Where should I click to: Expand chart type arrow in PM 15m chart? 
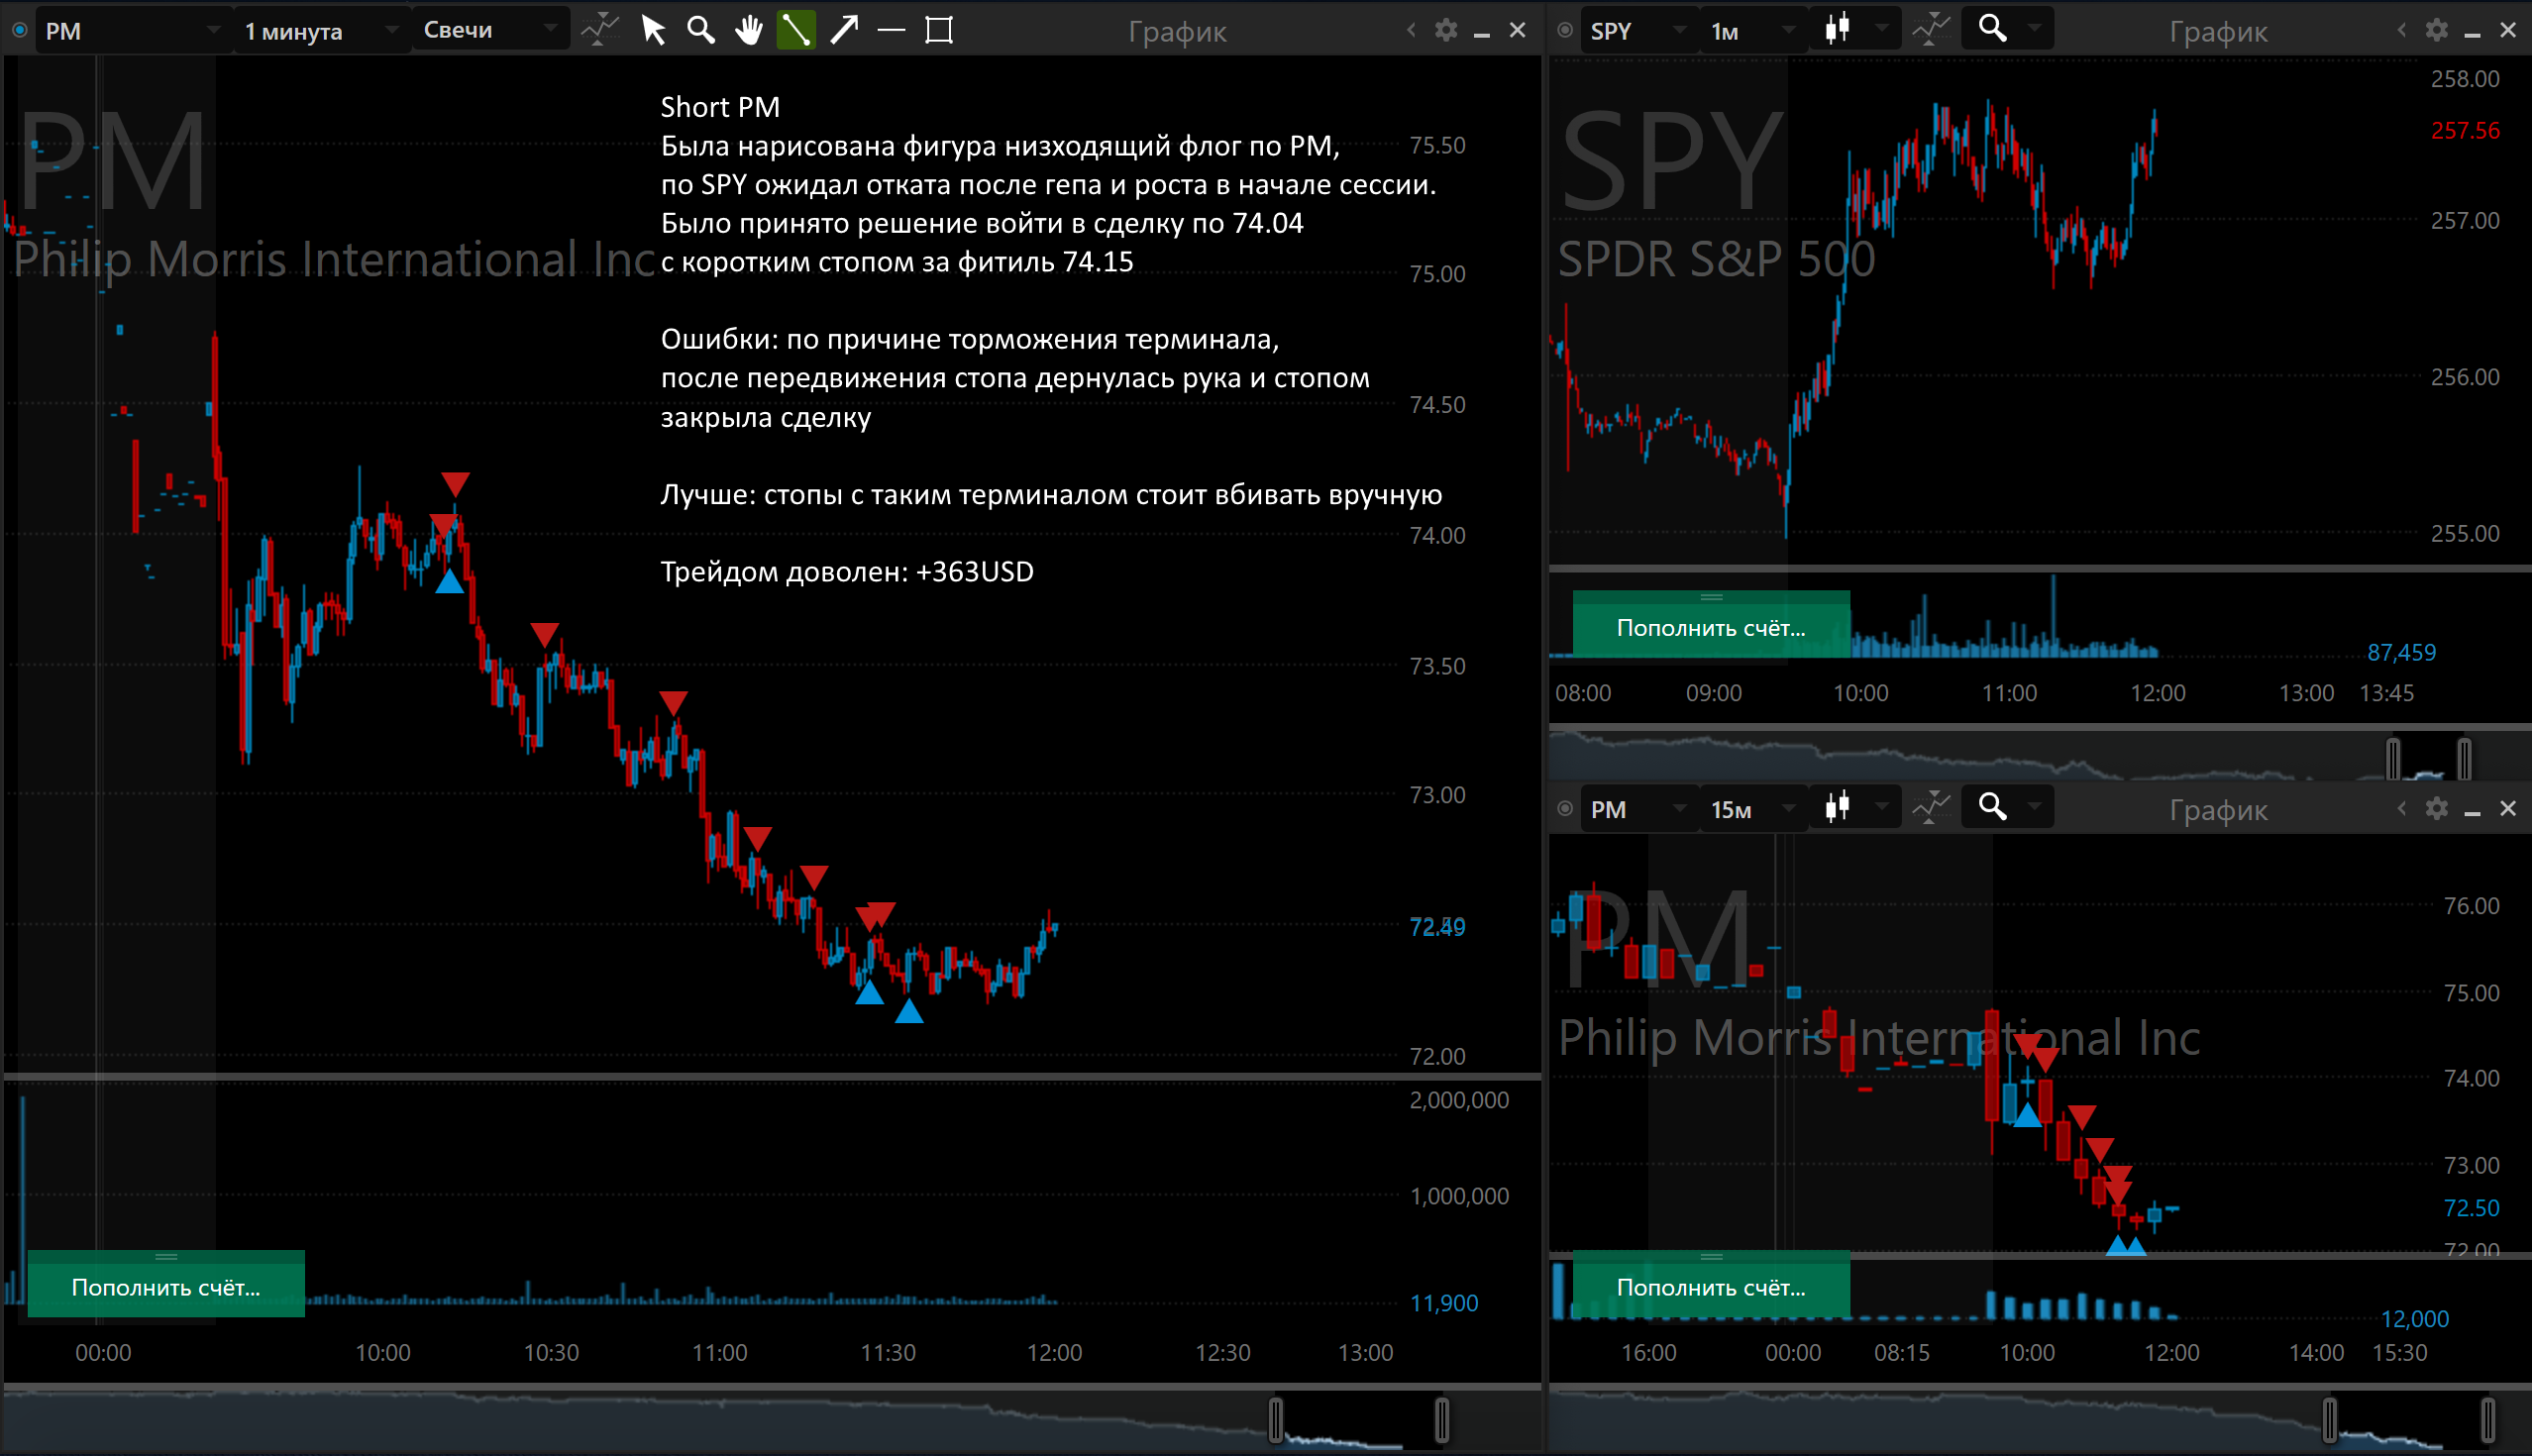click(x=1882, y=808)
